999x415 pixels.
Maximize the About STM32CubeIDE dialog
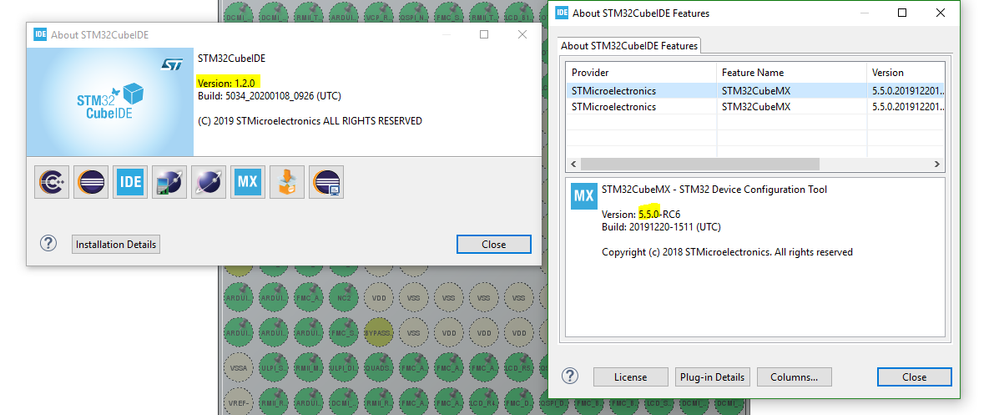click(484, 34)
